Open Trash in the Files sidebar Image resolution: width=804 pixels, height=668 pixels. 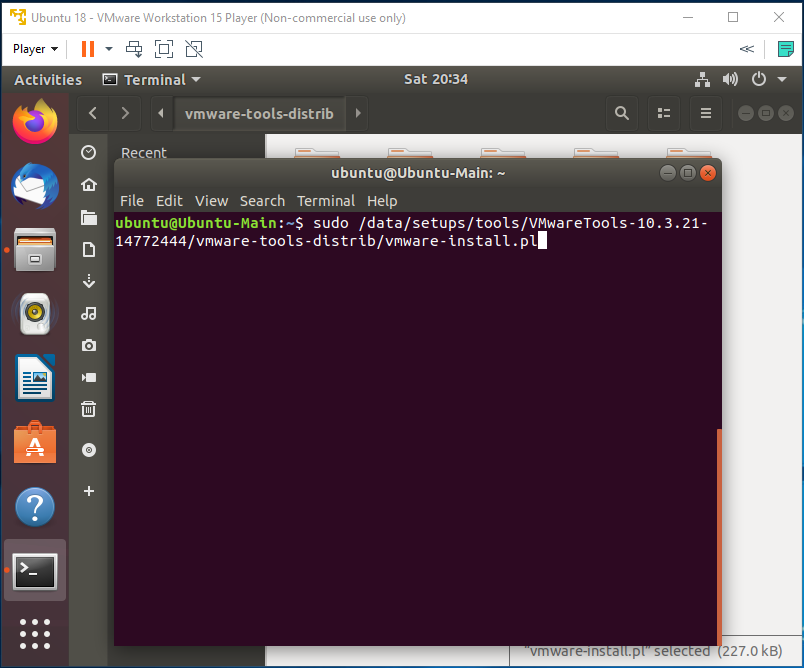89,409
